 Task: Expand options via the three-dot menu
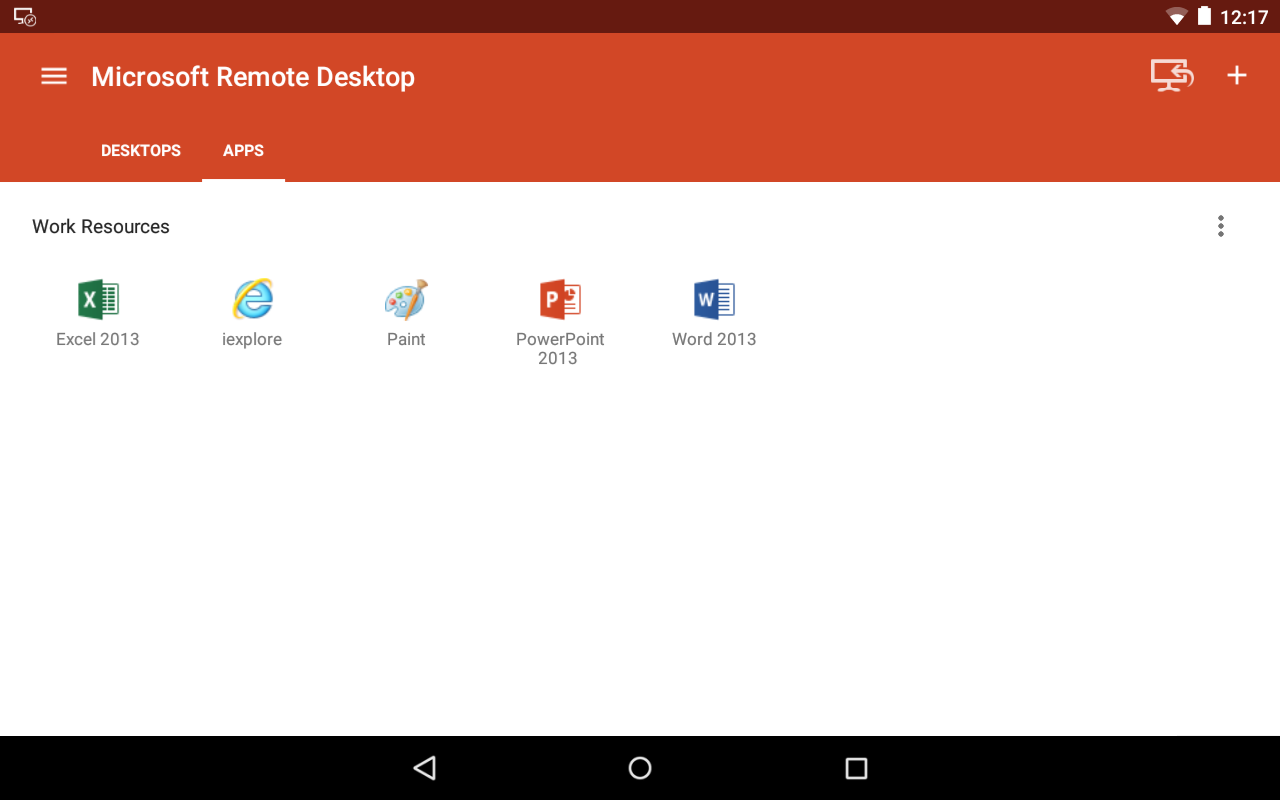tap(1221, 226)
